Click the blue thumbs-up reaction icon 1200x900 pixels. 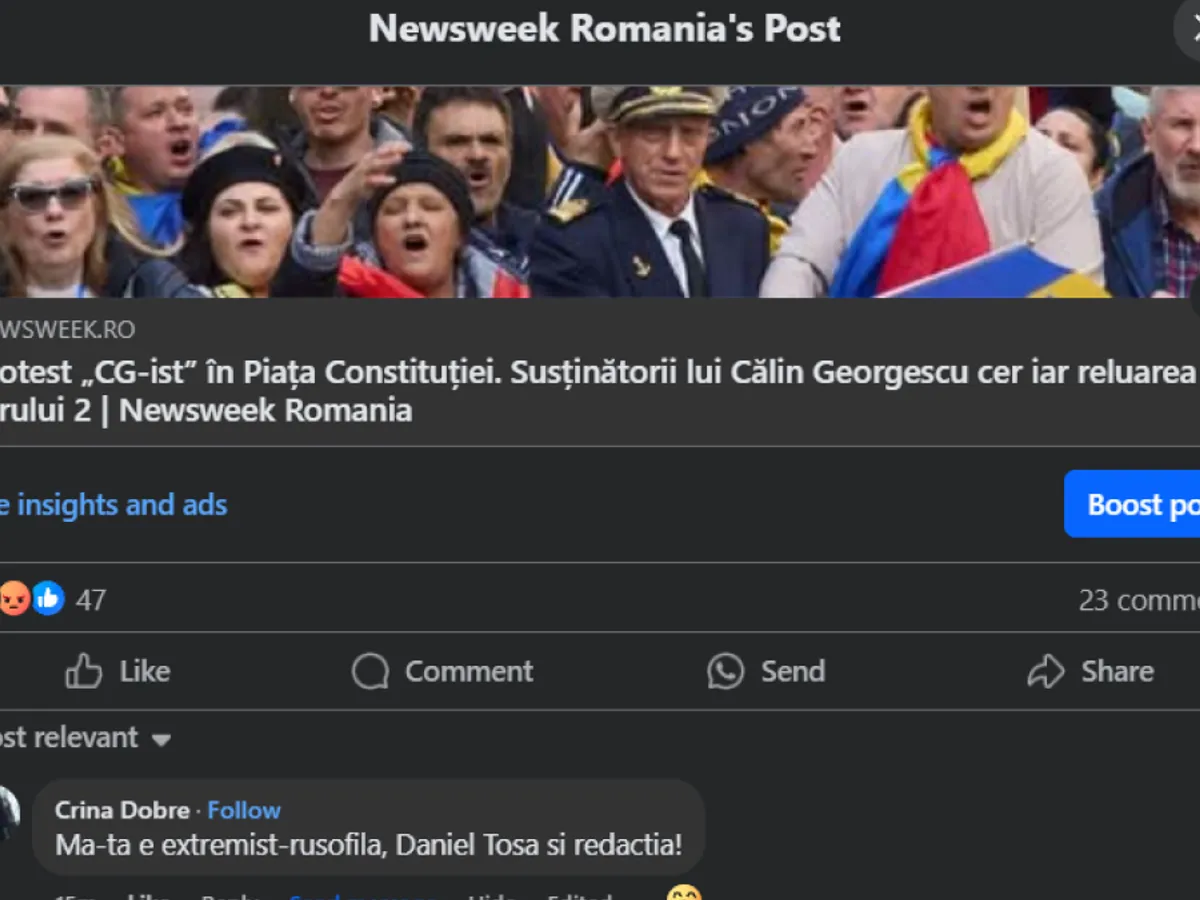point(48,599)
